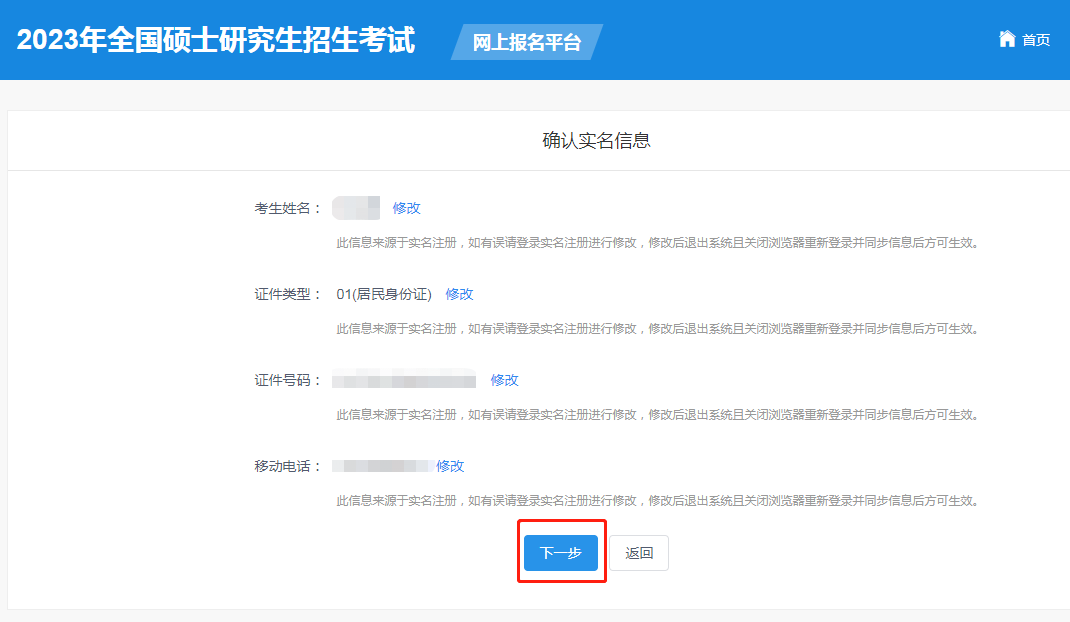Image resolution: width=1070 pixels, height=622 pixels.
Task: Click the 确认实名信息 heading
Action: (x=596, y=141)
